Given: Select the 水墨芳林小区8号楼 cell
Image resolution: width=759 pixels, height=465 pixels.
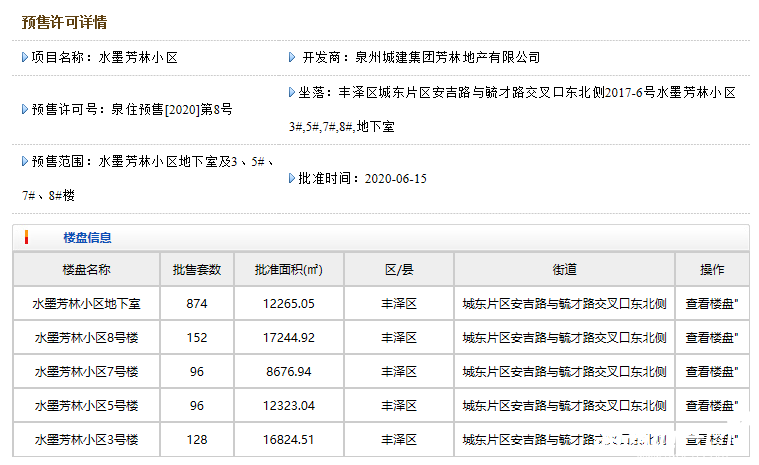Looking at the screenshot, I should point(87,338).
